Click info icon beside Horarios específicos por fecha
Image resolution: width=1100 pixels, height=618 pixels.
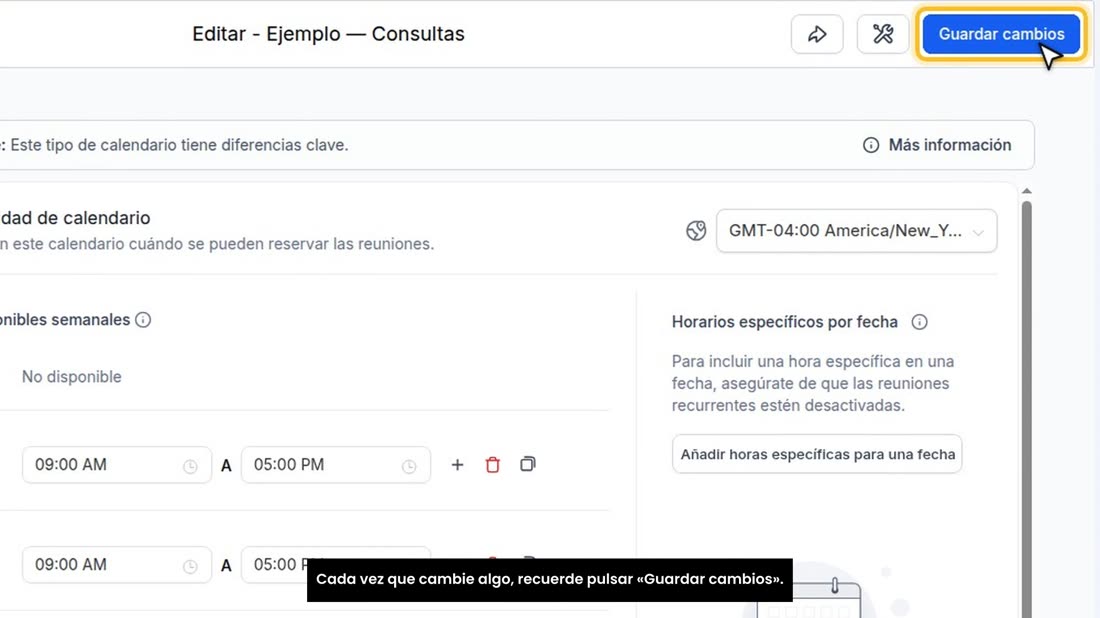[x=919, y=322]
